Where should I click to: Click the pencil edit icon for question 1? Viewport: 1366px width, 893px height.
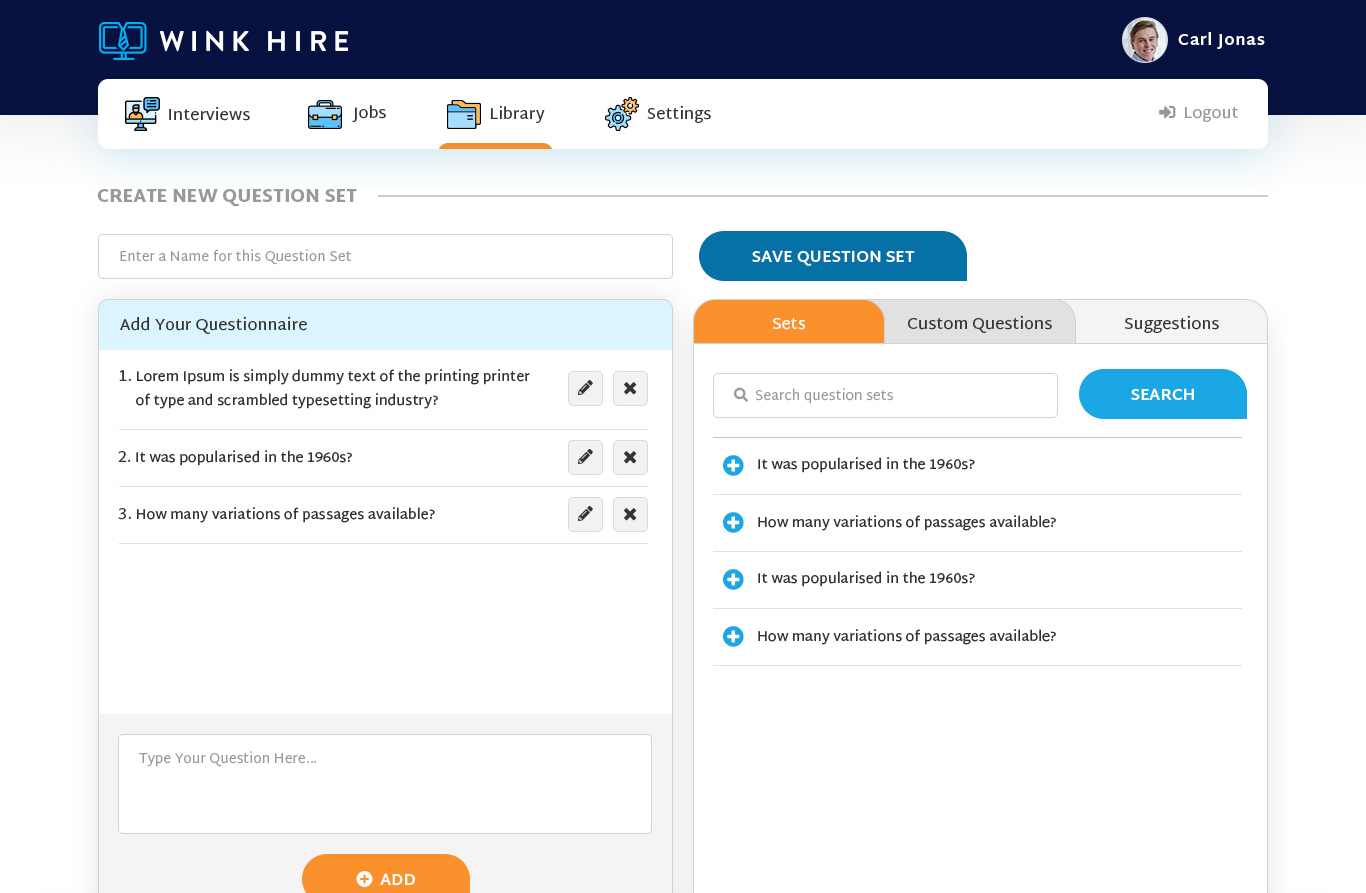585,388
